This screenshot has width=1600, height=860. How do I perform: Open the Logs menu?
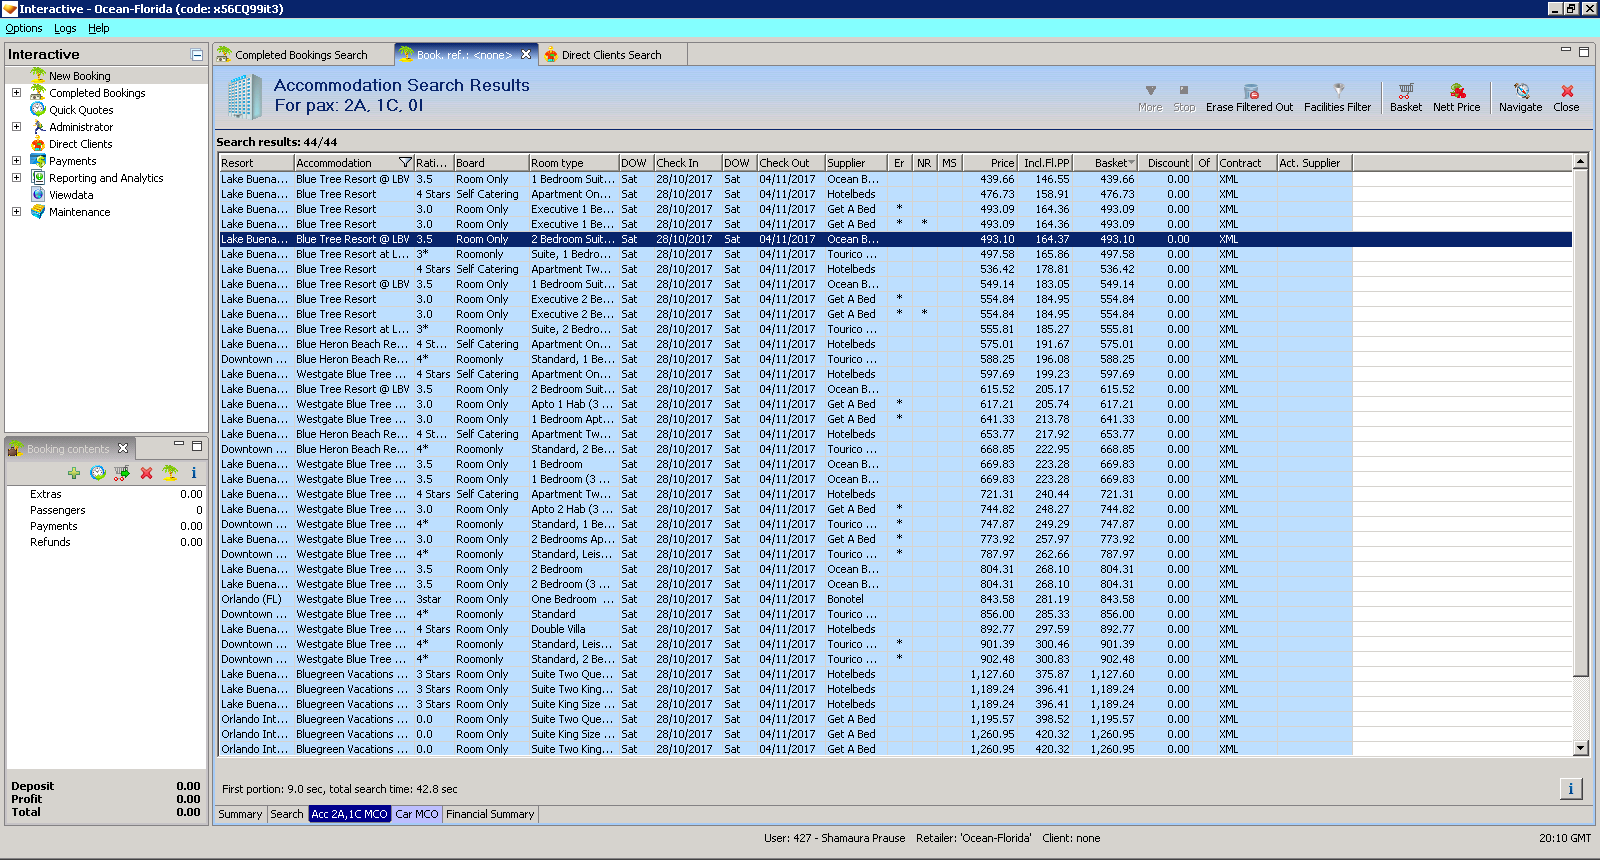tap(65, 28)
